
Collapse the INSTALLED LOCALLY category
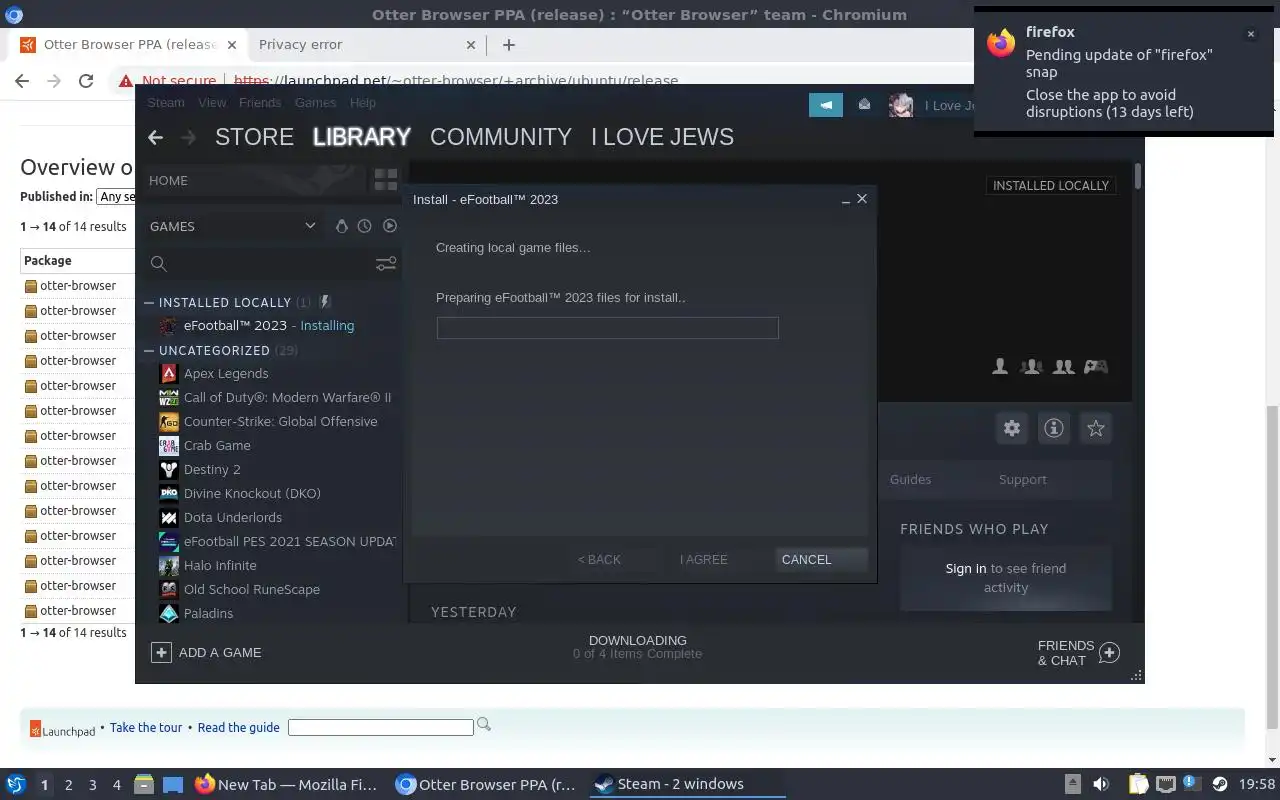coord(149,302)
